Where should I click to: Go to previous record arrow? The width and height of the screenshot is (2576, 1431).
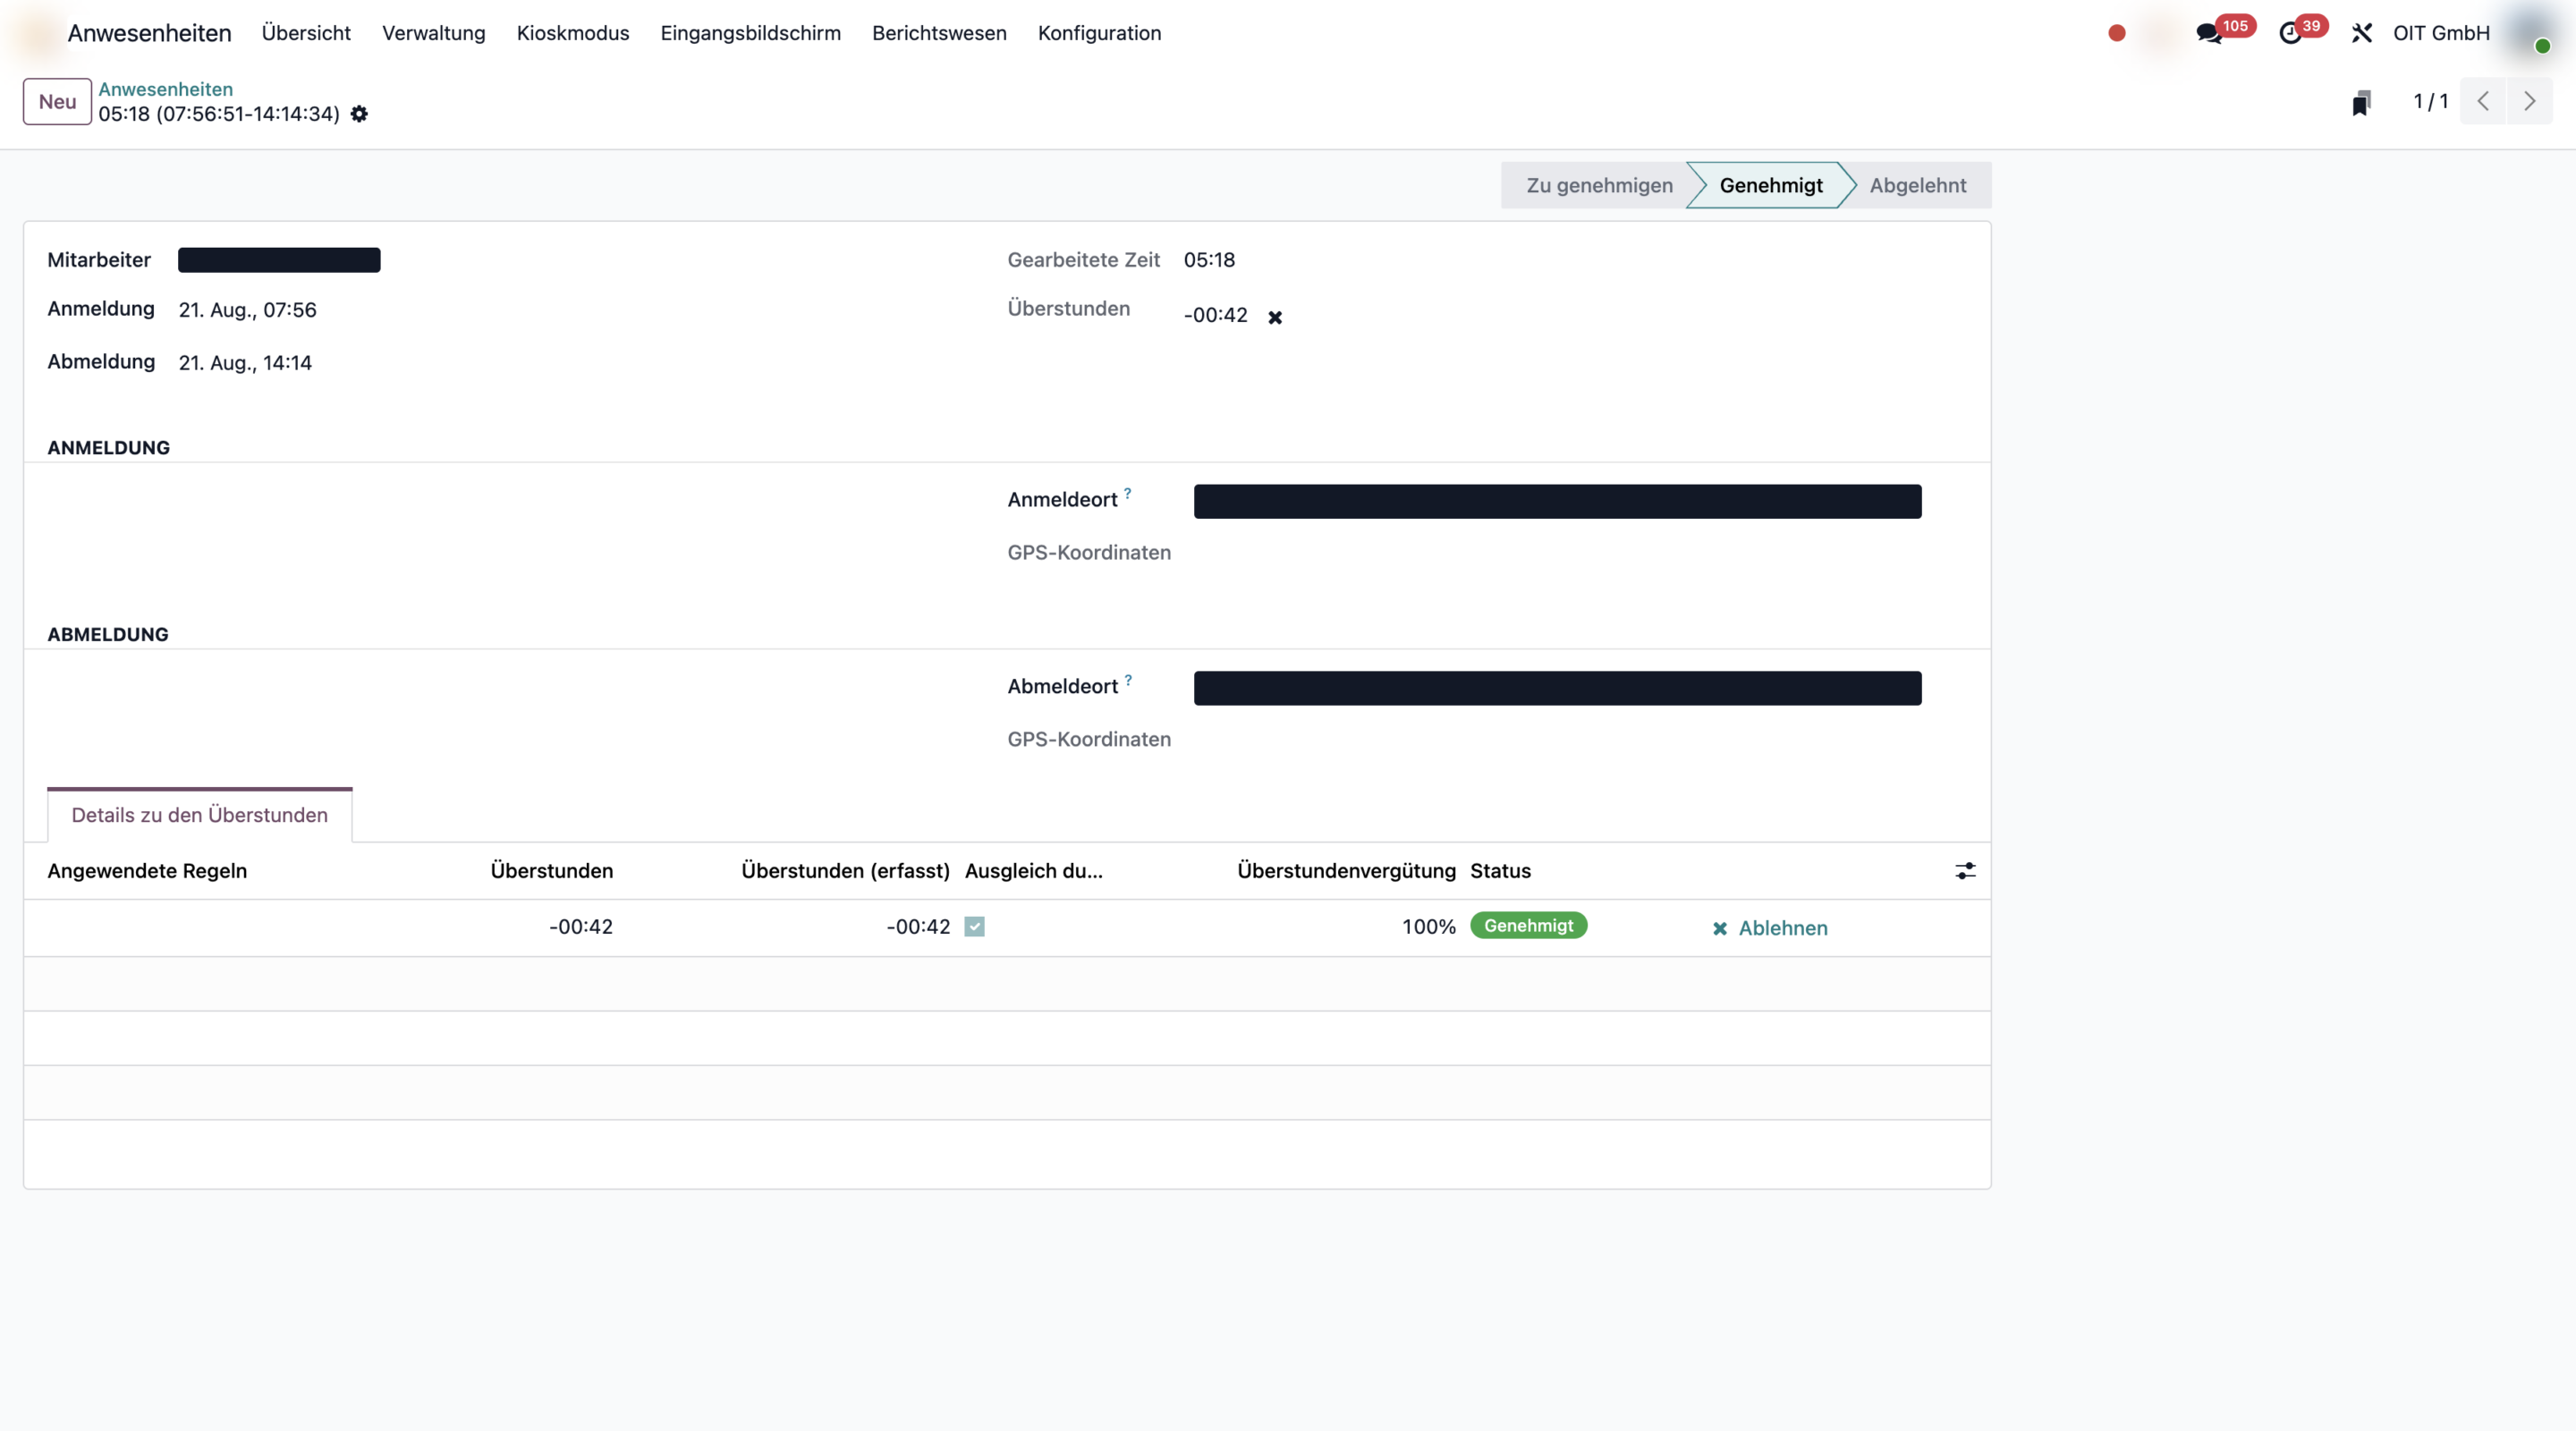(2483, 101)
